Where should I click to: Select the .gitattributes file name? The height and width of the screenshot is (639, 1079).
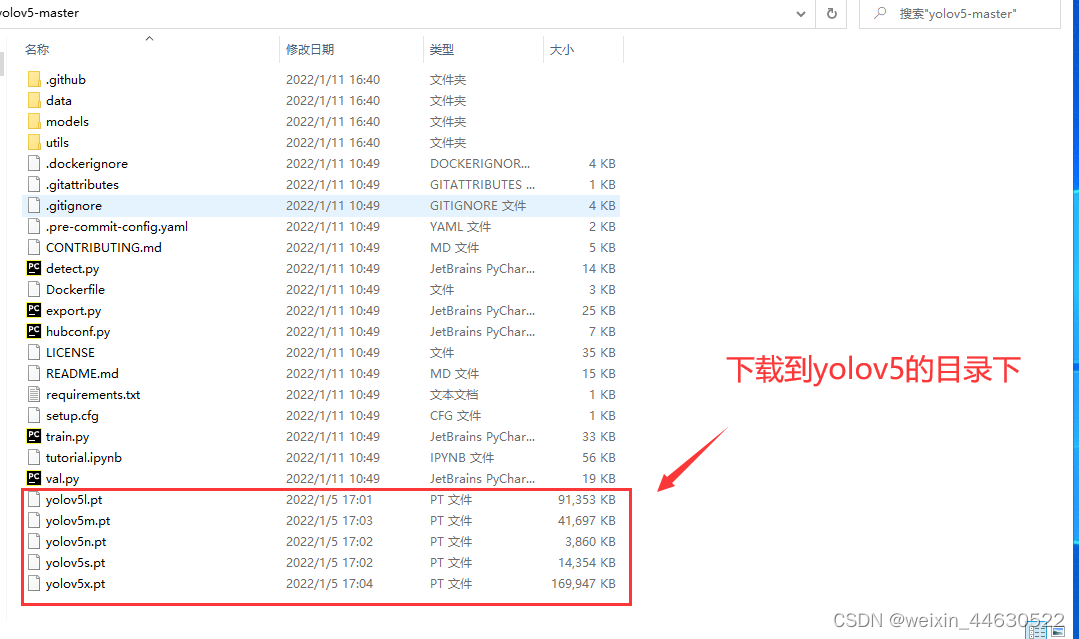(82, 184)
